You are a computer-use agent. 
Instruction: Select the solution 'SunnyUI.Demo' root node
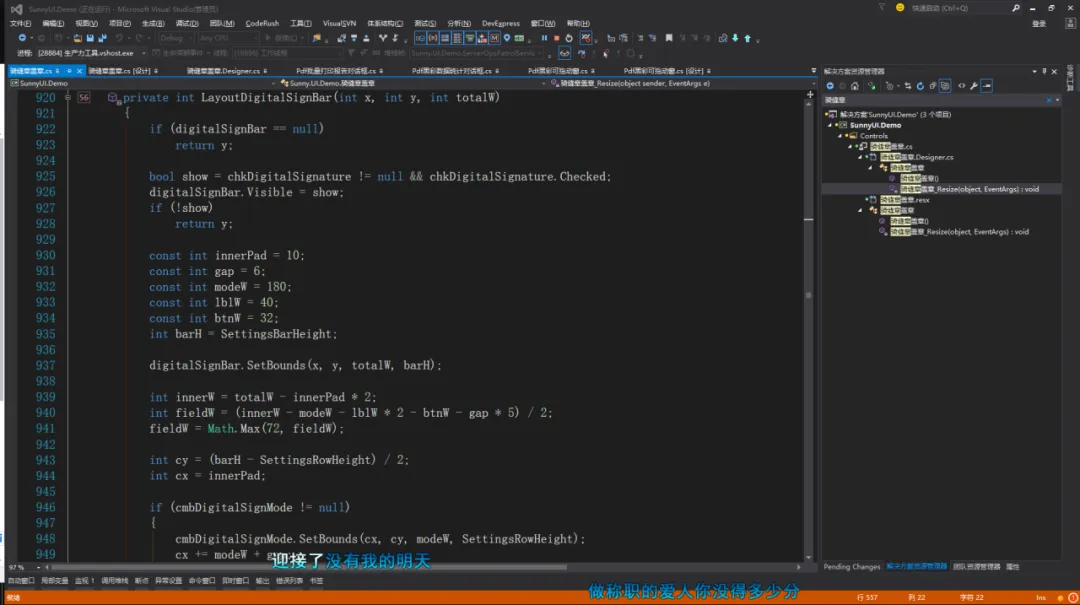pyautogui.click(x=895, y=114)
